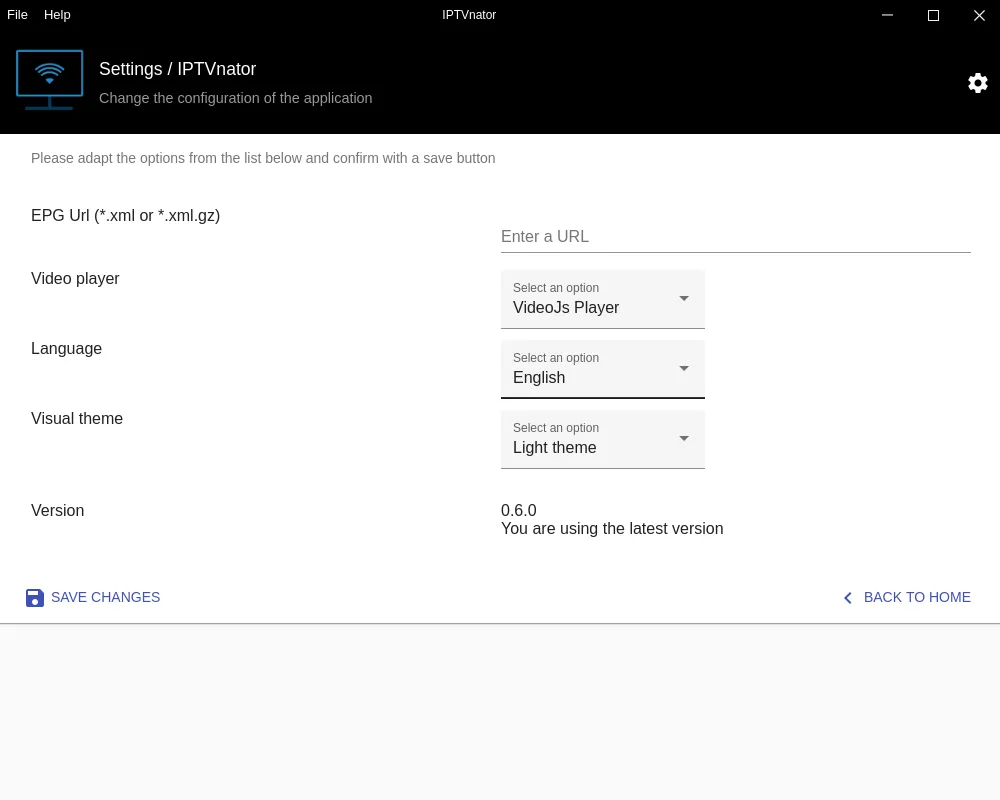The width and height of the screenshot is (1000, 800).
Task: Maximize the application window
Action: 933,15
